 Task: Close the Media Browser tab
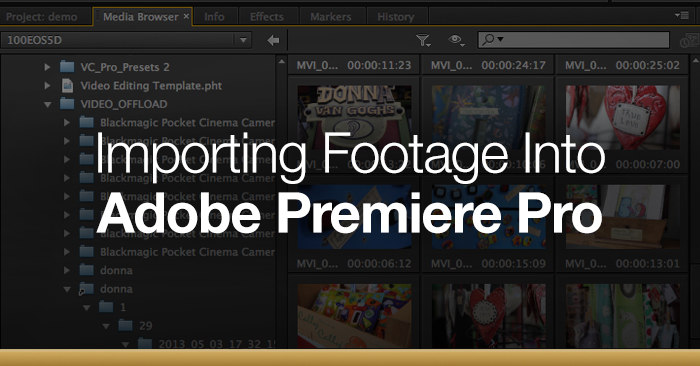(186, 17)
